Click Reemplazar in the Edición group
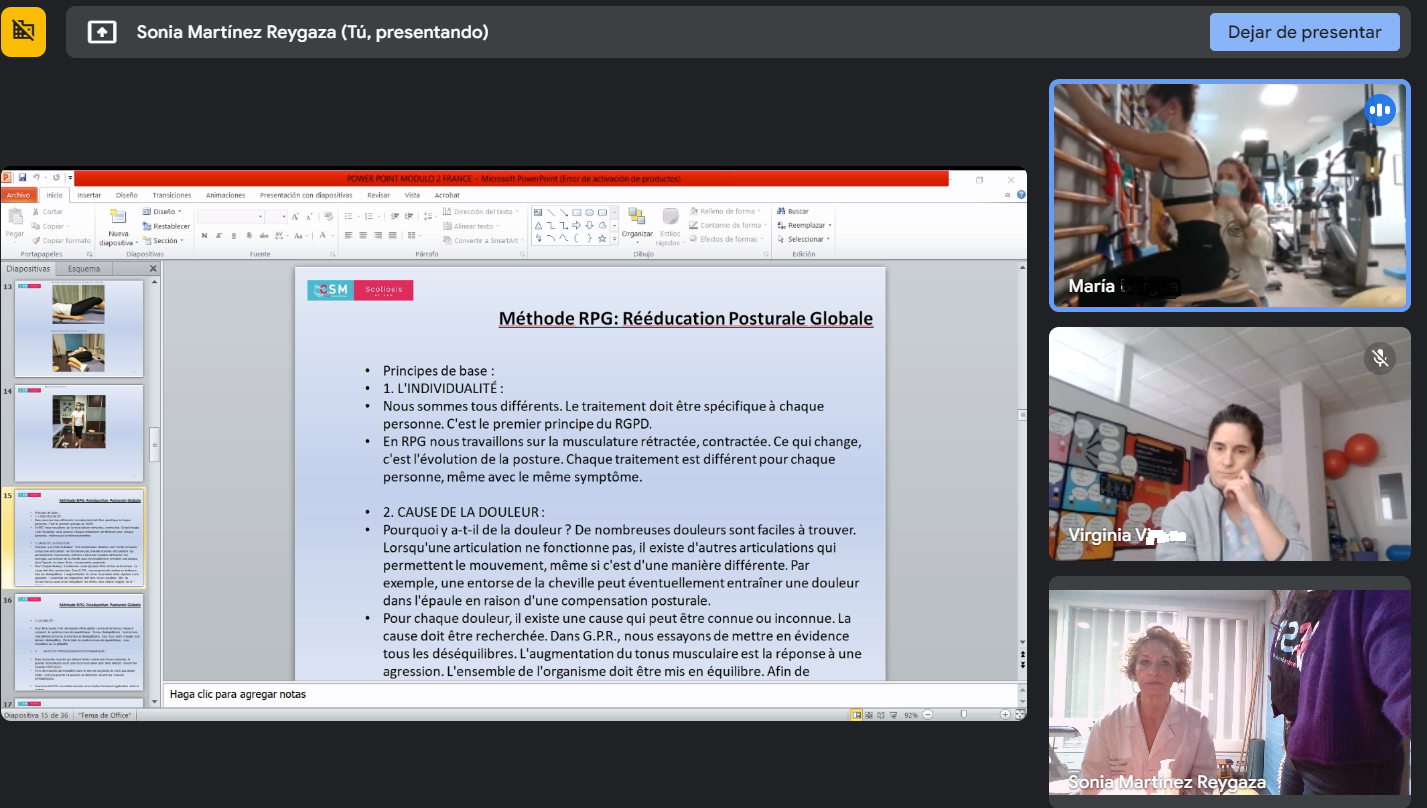The width and height of the screenshot is (1427, 808). tap(805, 225)
